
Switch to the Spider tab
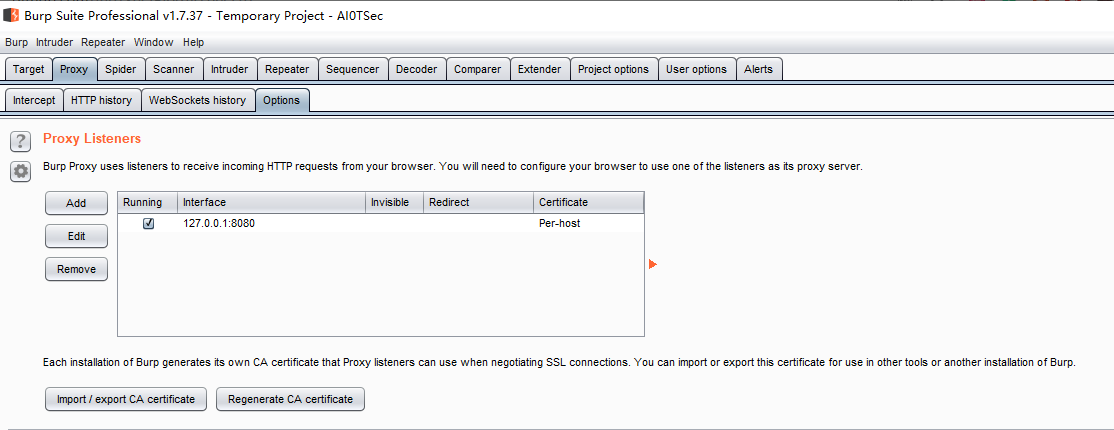coord(121,69)
